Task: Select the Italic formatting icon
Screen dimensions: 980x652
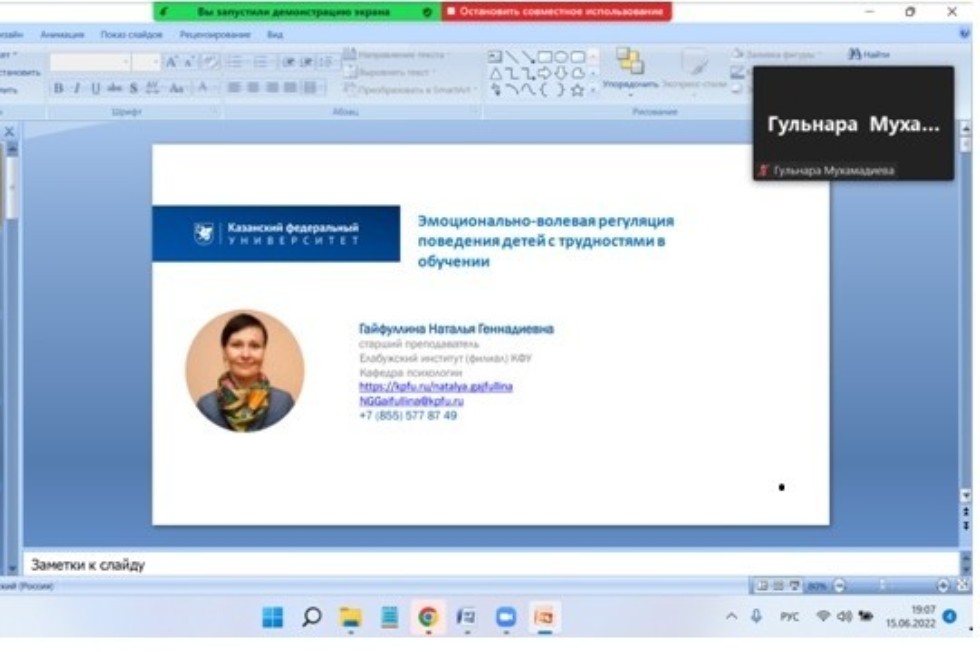Action: [76, 86]
